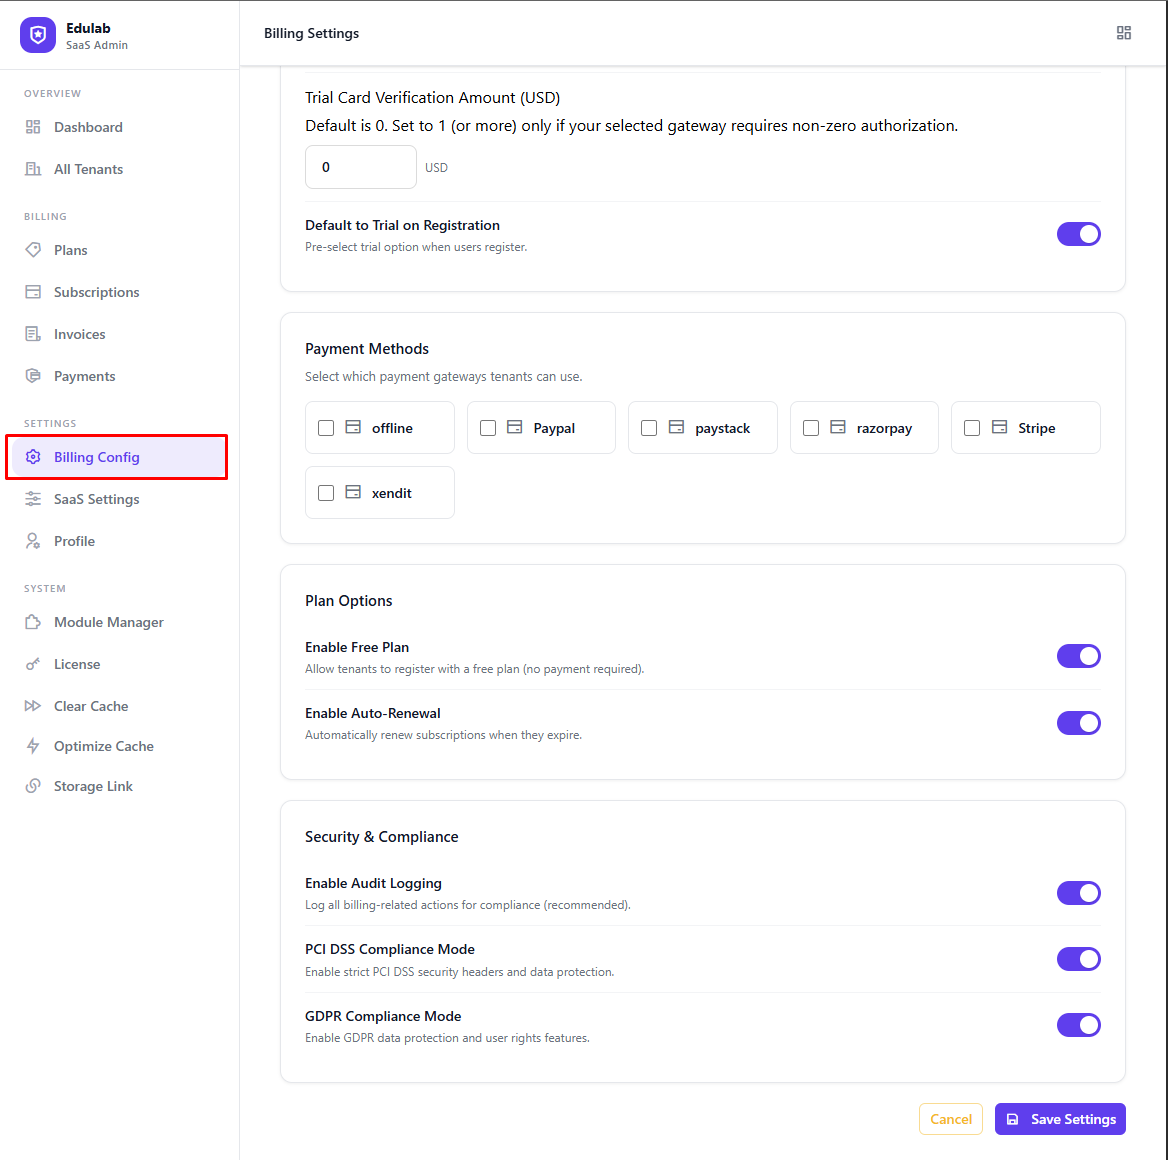
Task: Click the License key icon
Action: [x=34, y=664]
